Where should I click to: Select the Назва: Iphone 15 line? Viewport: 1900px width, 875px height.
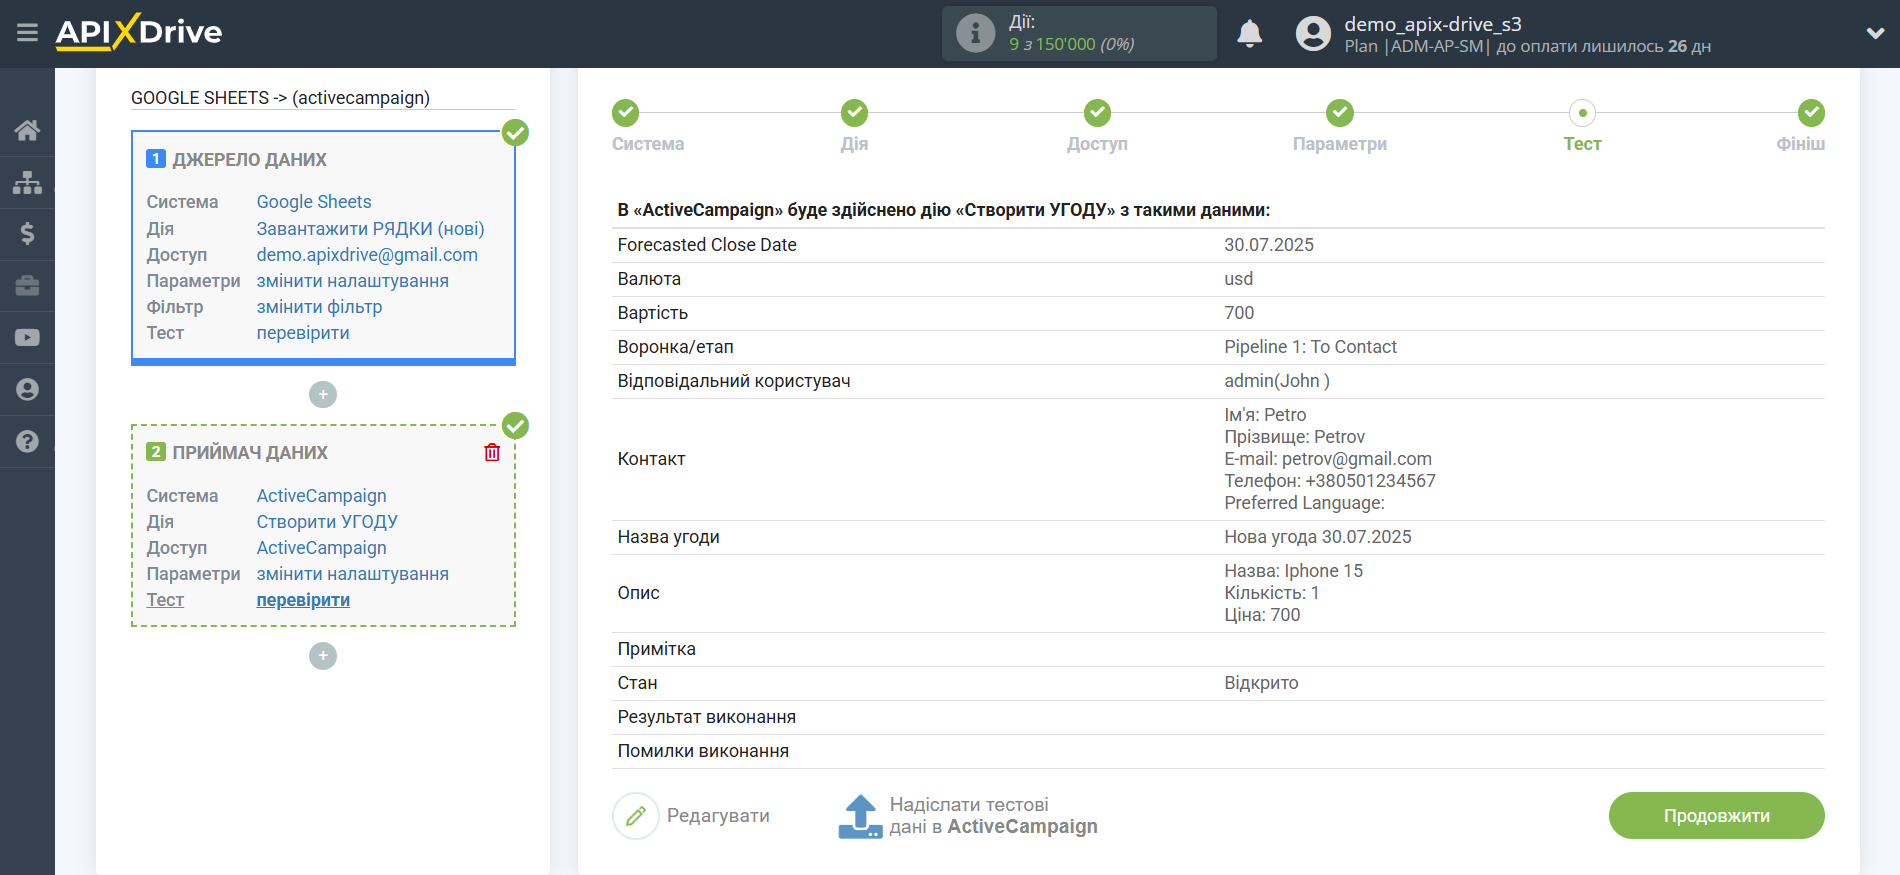(1293, 571)
